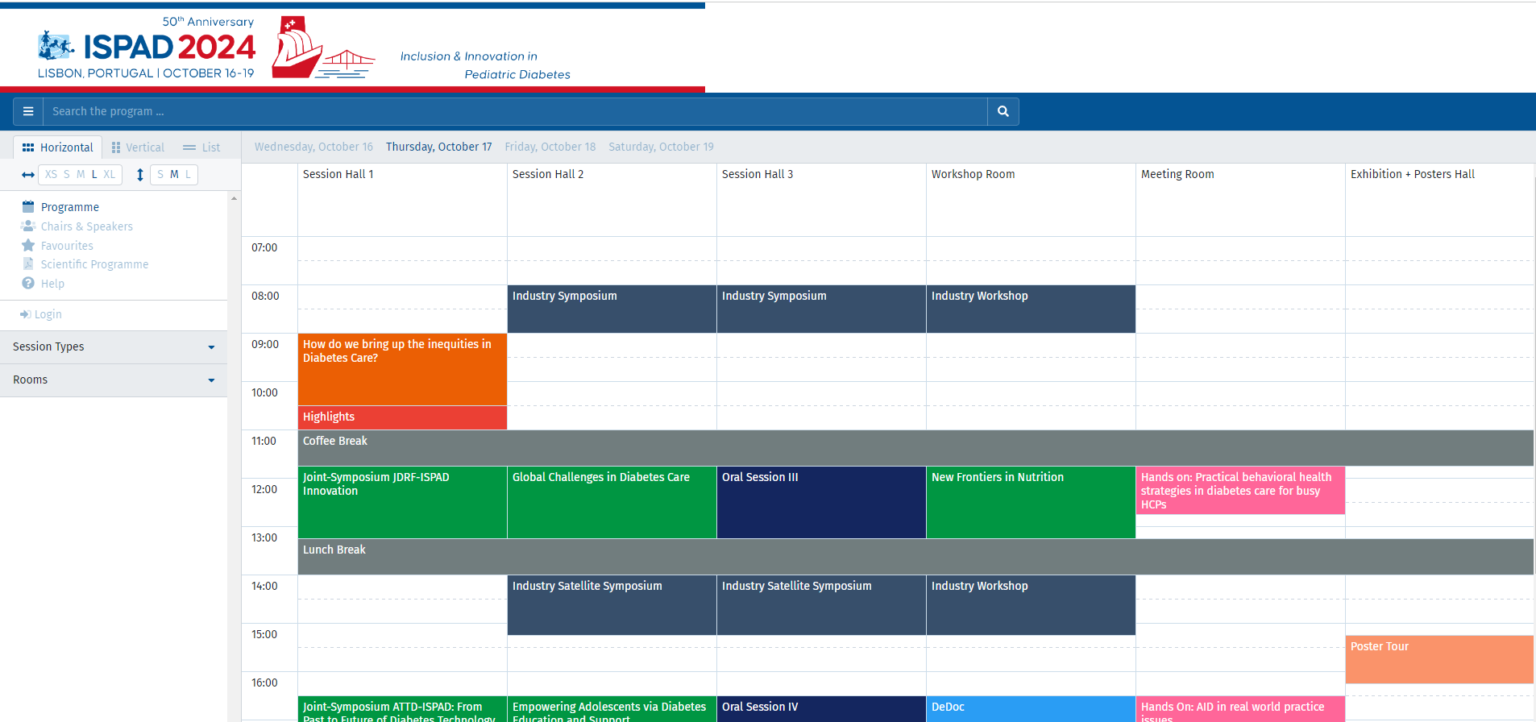Click the Help question mark icon

click(x=28, y=284)
